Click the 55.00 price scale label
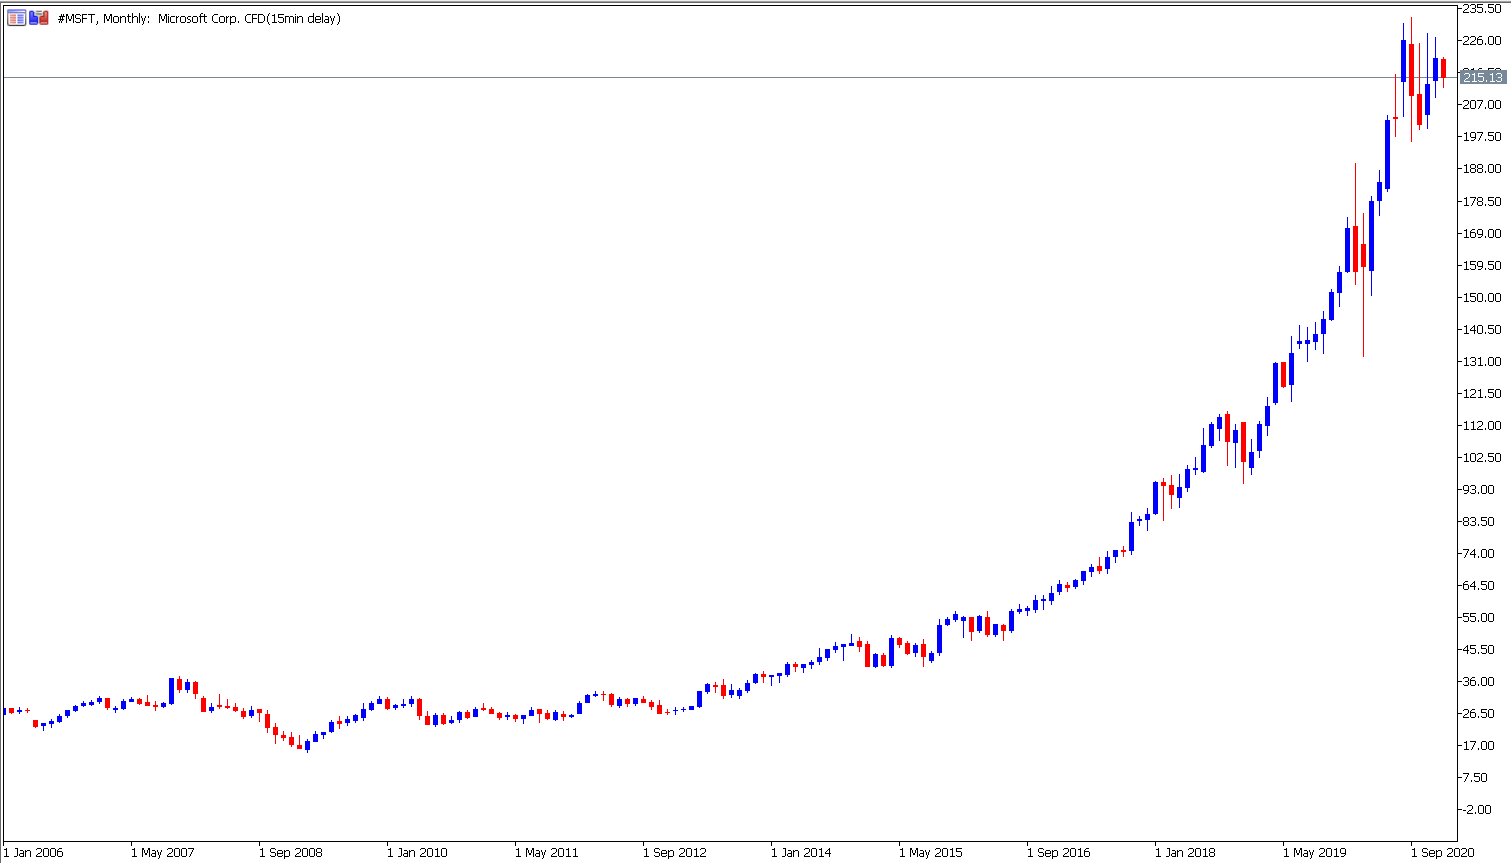1511x863 pixels. tap(1481, 617)
